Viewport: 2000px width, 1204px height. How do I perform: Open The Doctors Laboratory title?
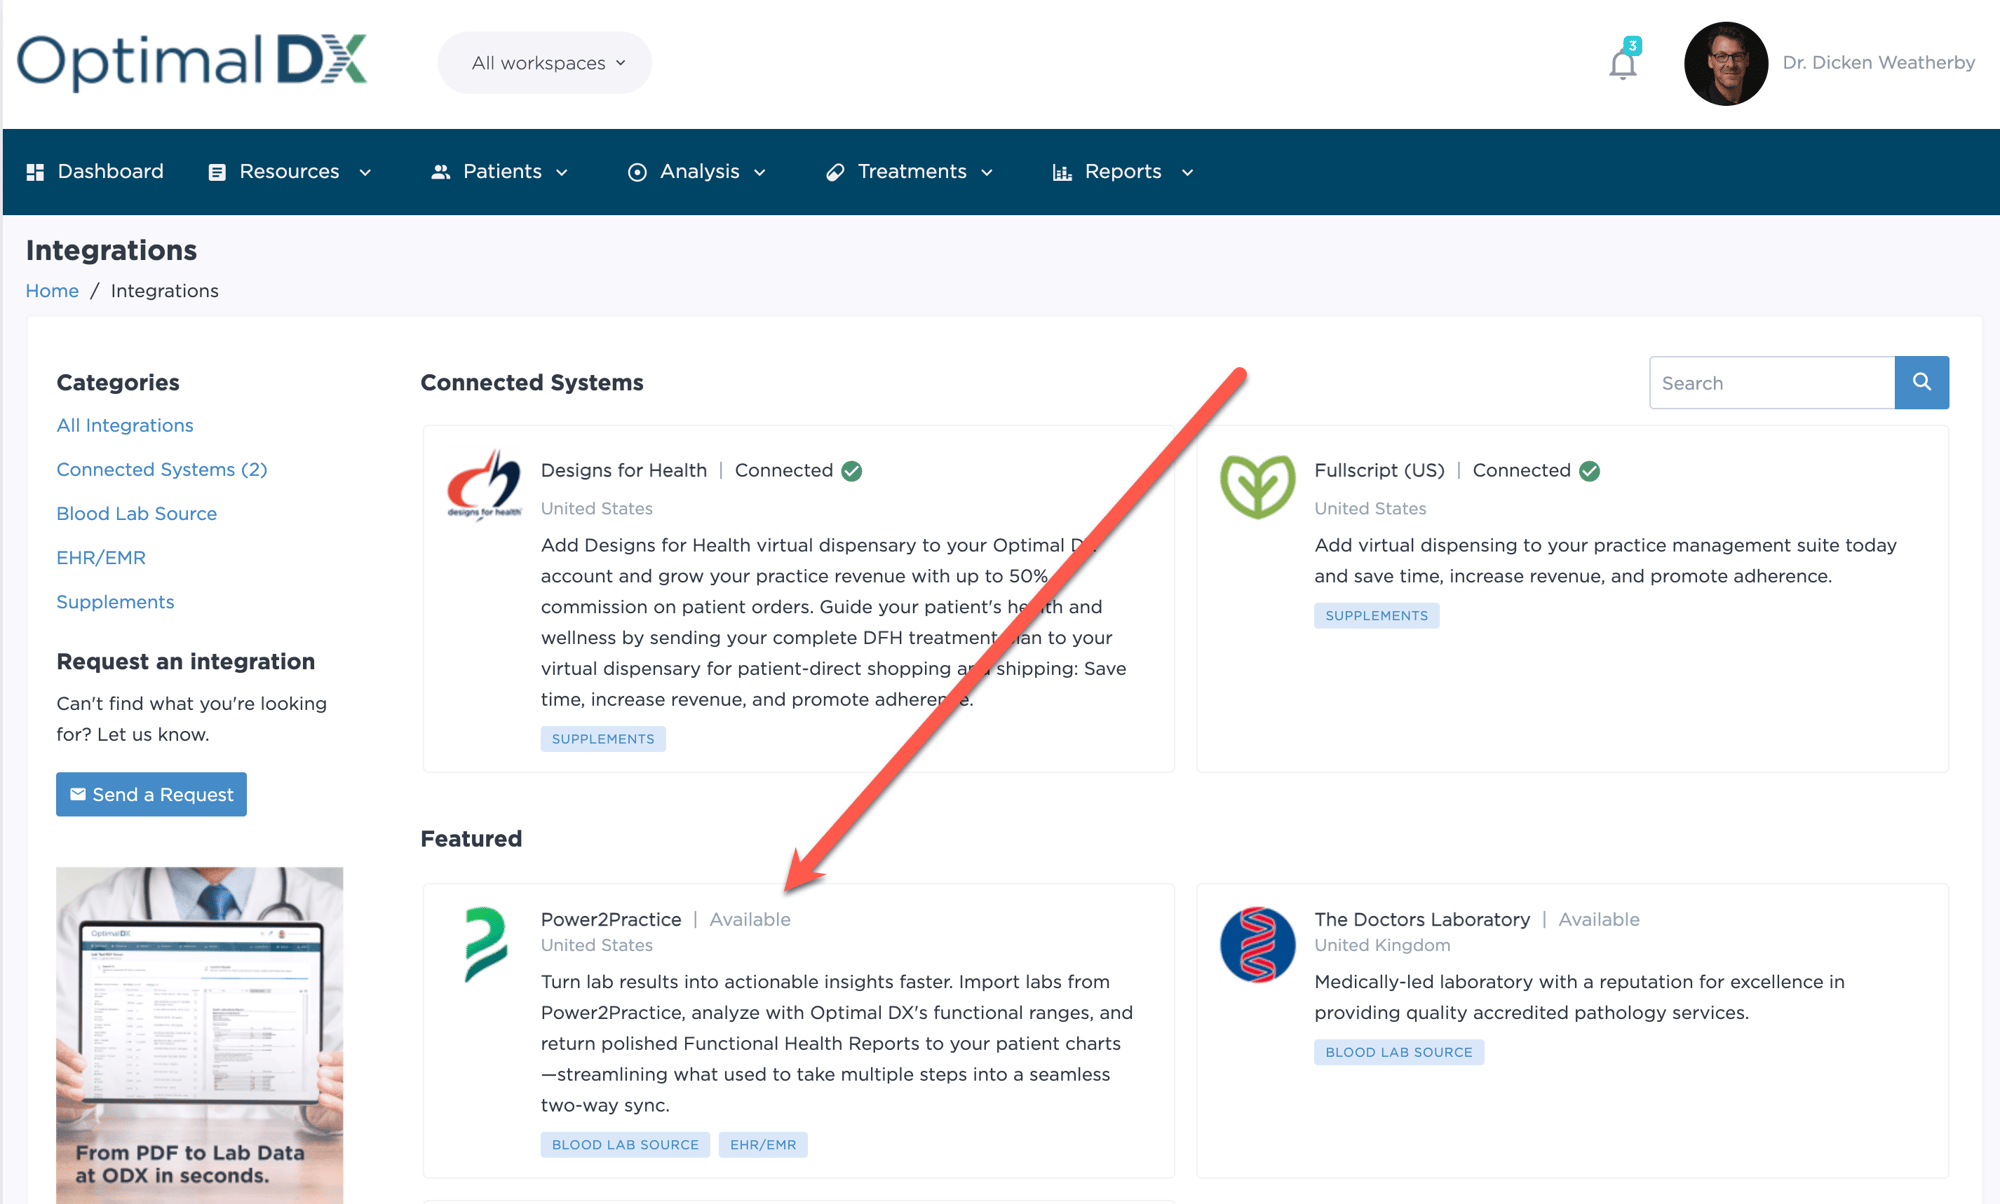1422,919
